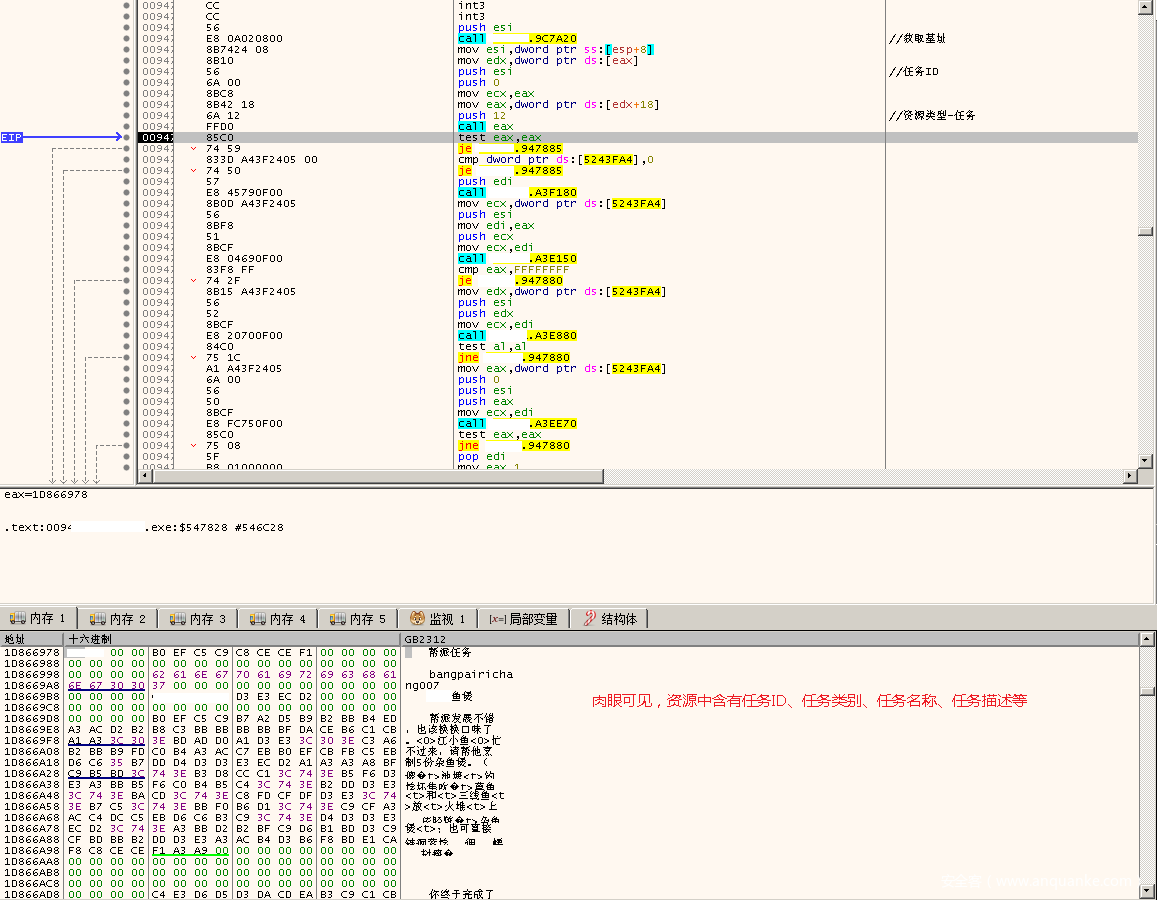Open the 内存 4 tab
Screen dimensions: 1157x900
pyautogui.click(x=278, y=619)
